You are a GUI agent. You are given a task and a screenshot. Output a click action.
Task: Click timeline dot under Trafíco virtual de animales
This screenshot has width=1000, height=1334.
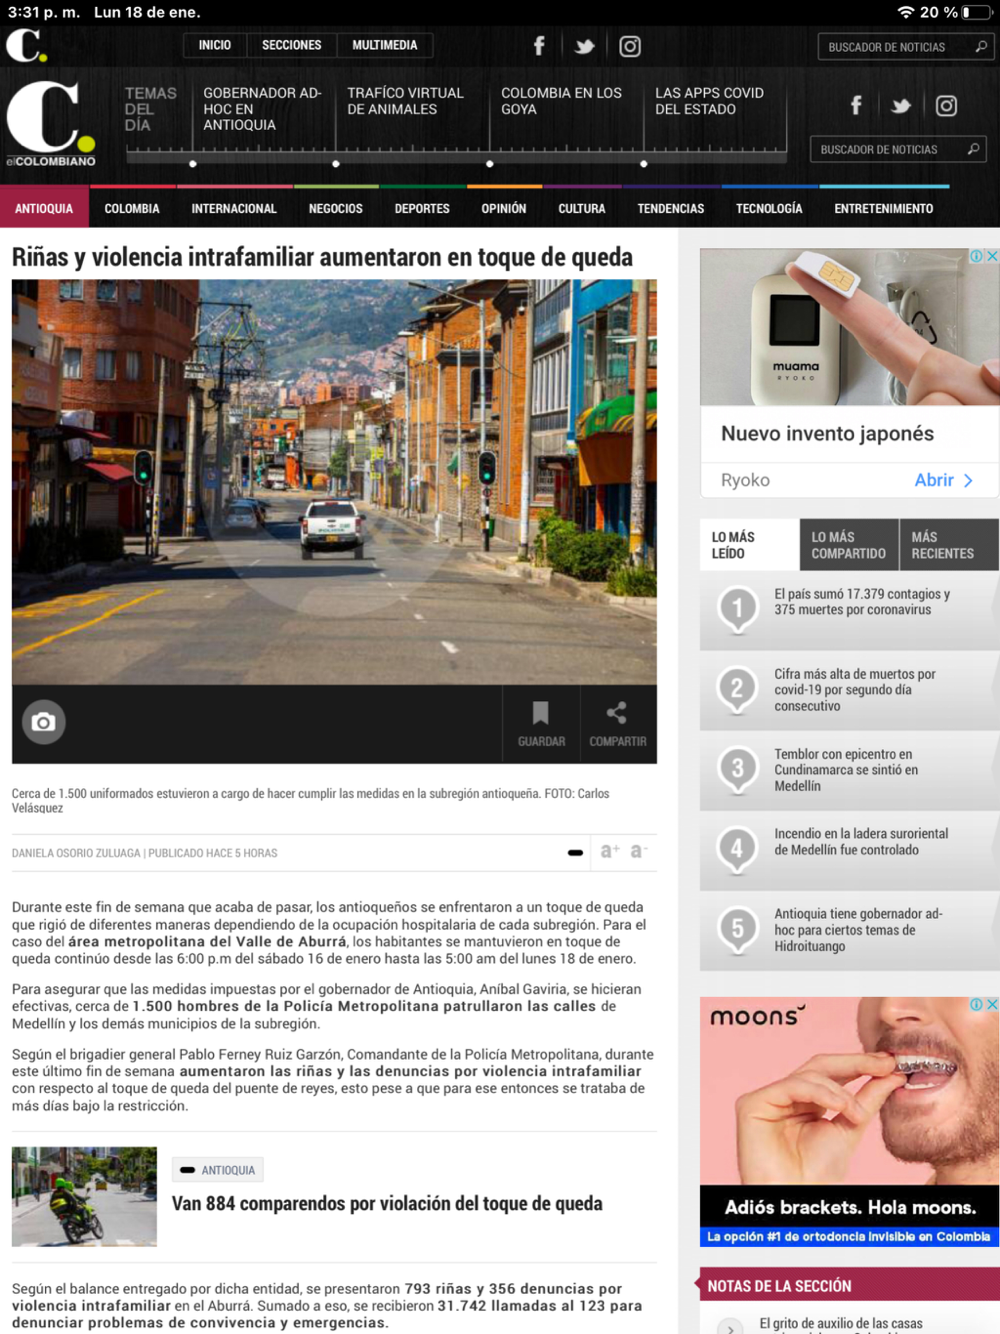[336, 163]
